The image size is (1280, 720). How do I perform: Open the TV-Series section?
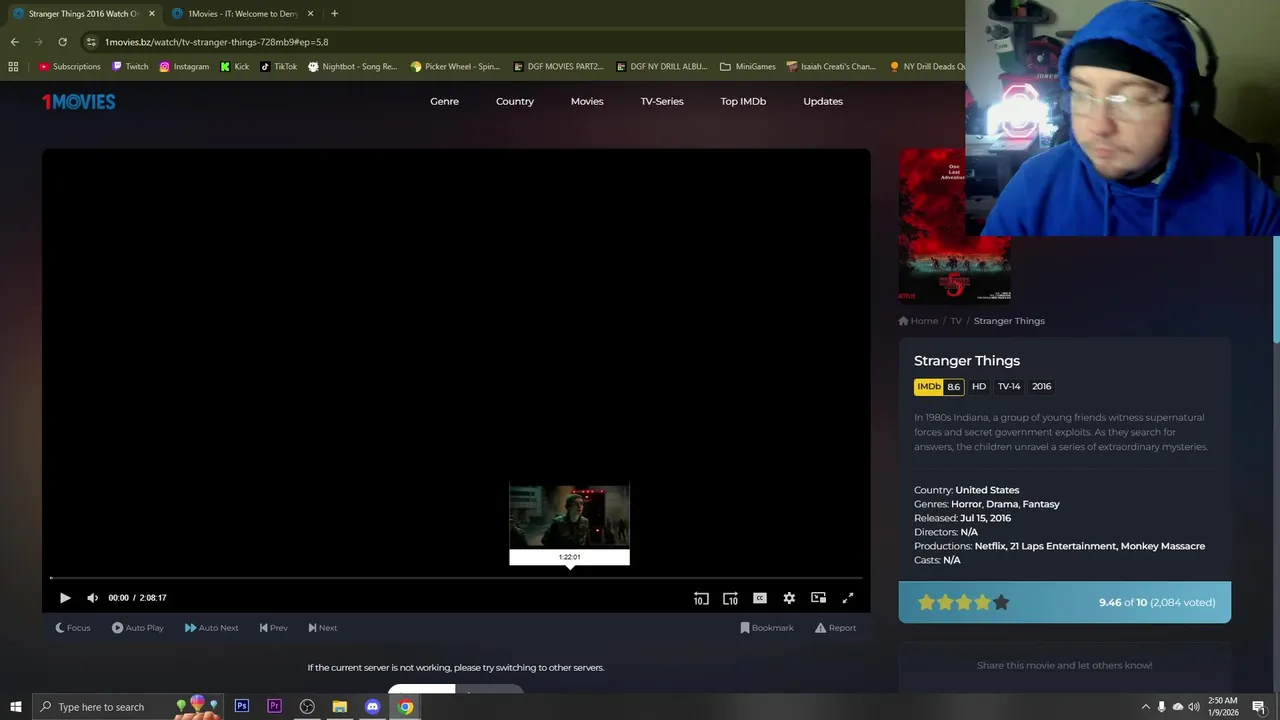(662, 101)
